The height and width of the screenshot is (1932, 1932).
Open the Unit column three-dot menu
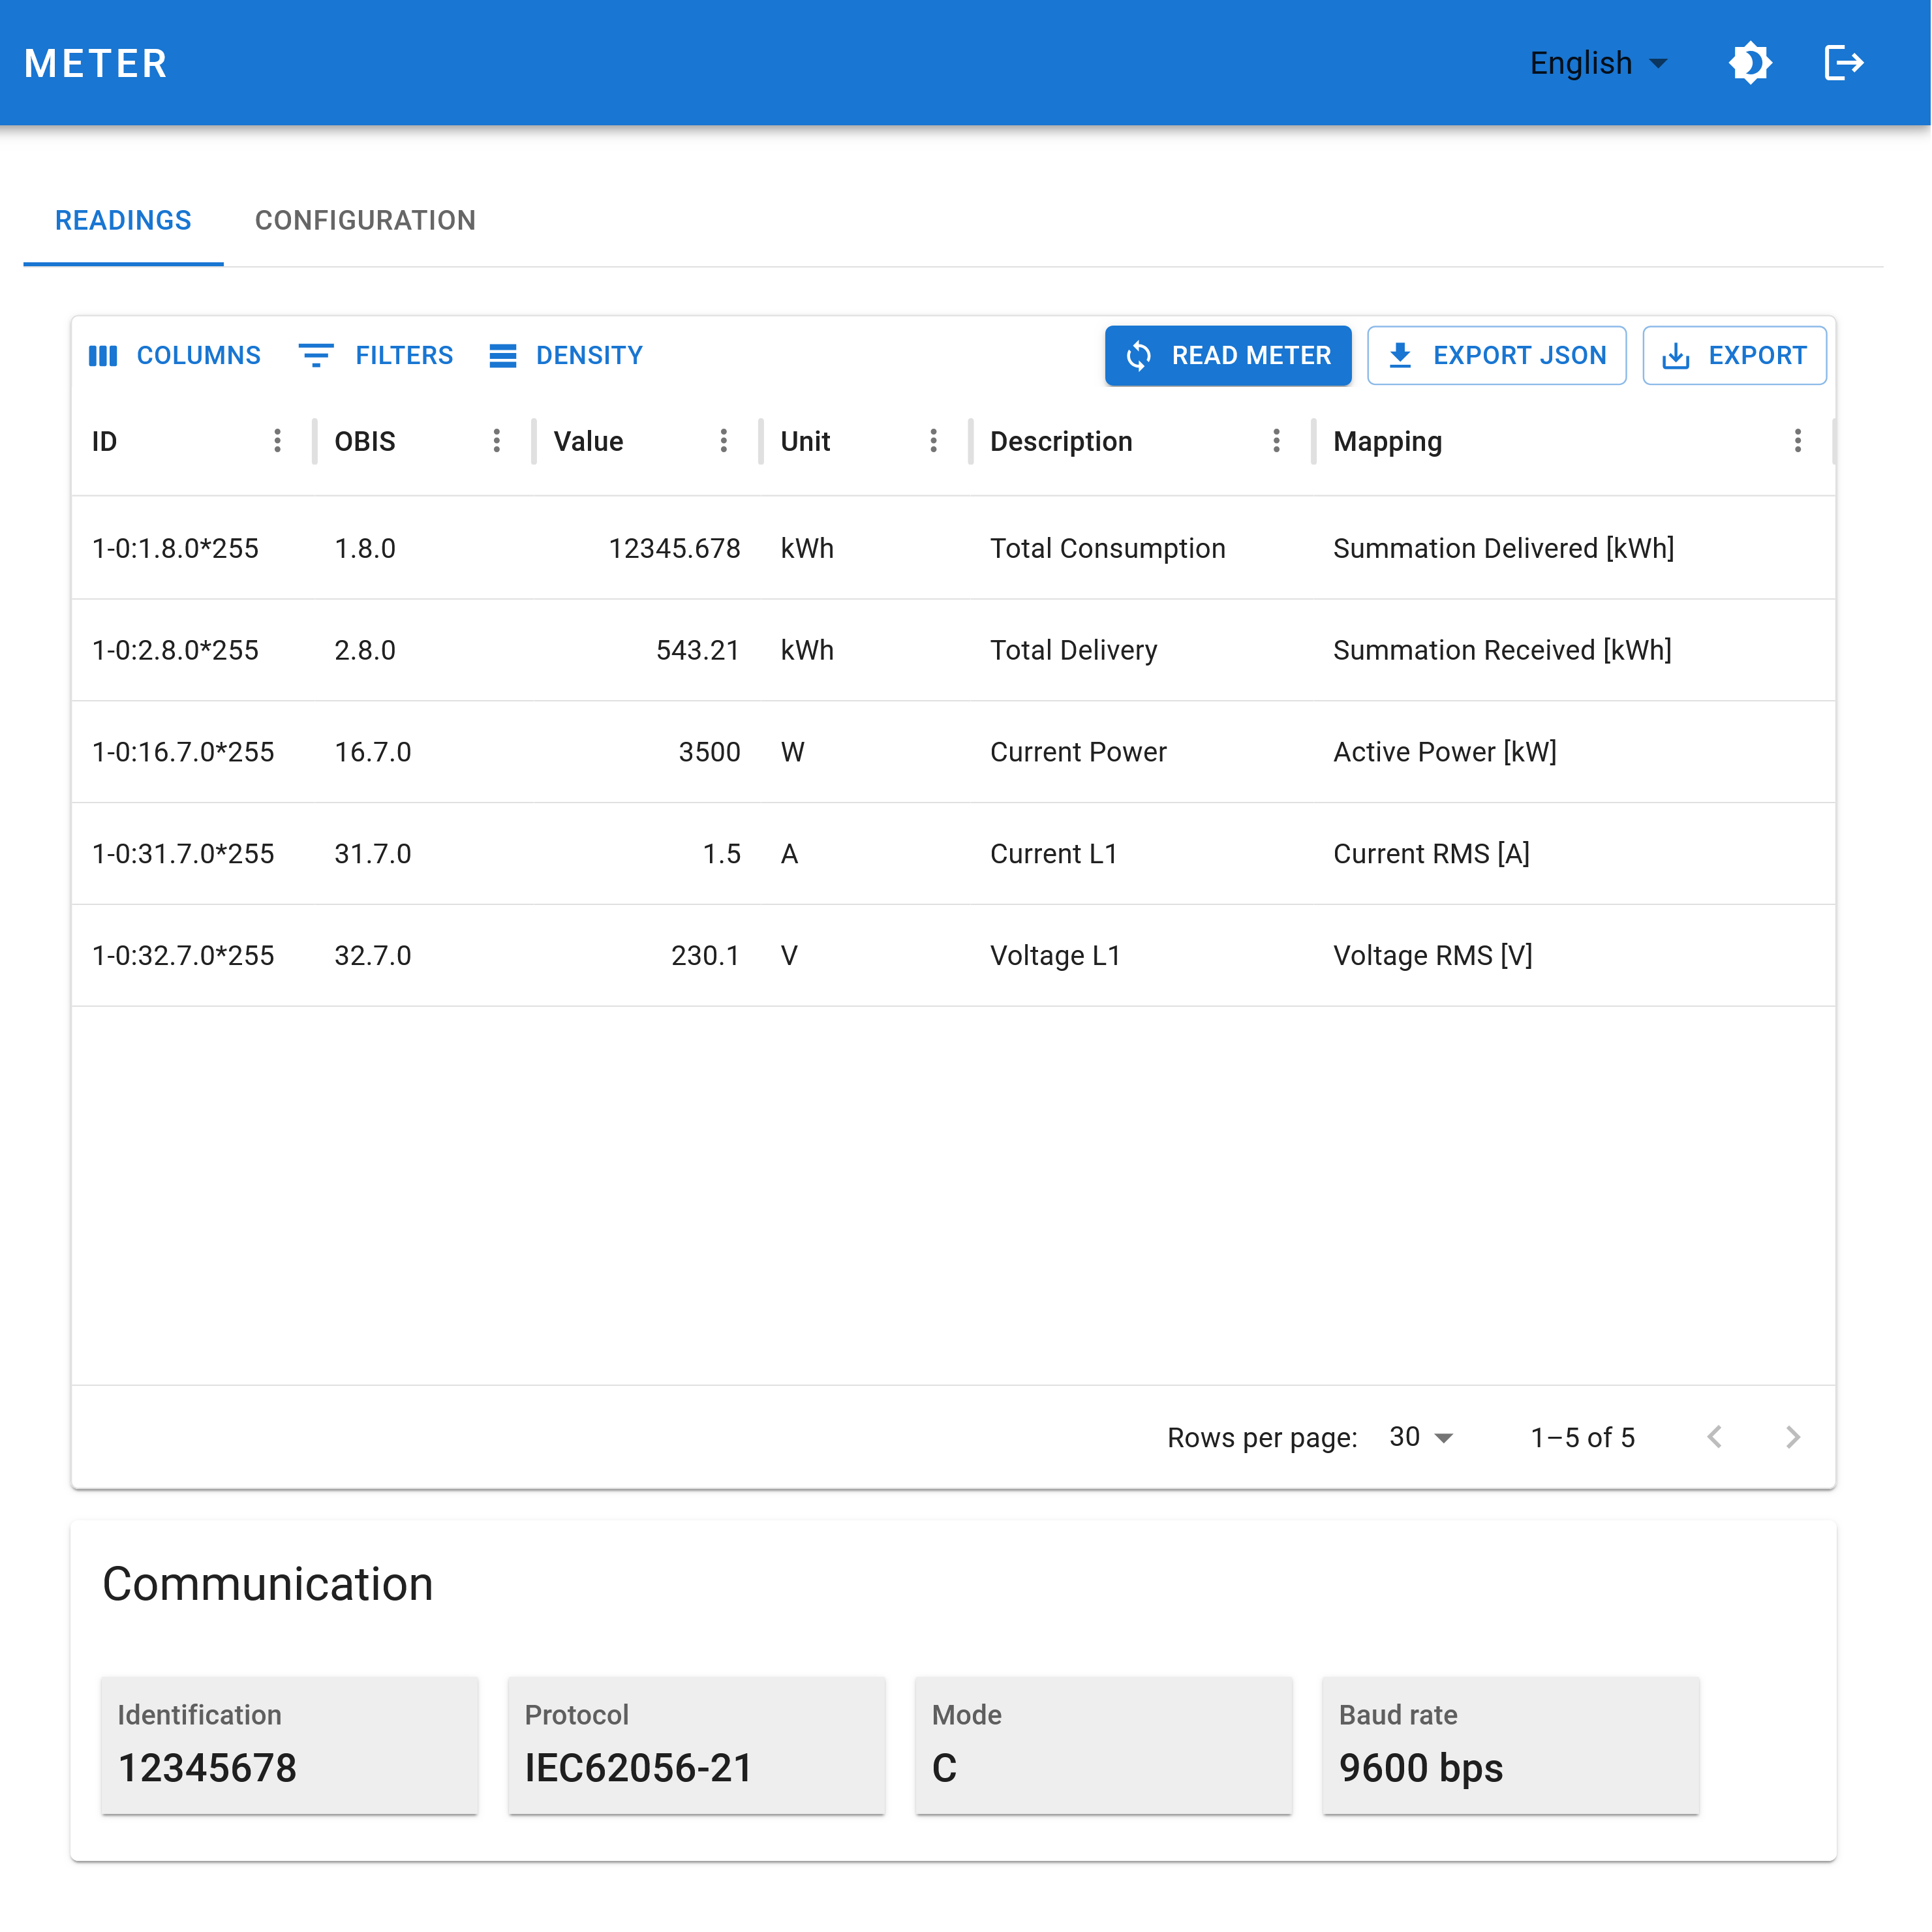(933, 441)
